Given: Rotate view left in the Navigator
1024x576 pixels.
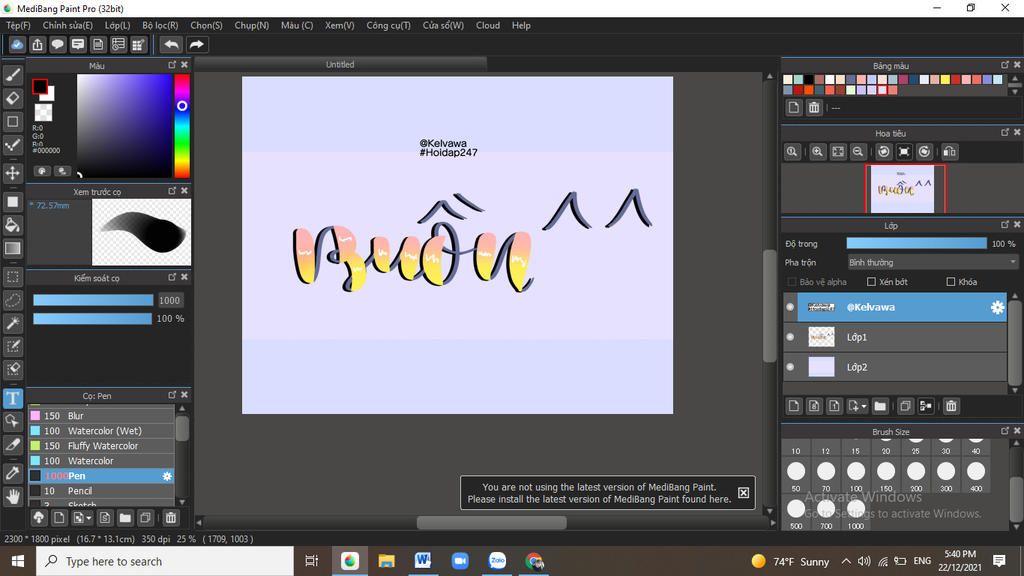Looking at the screenshot, I should point(884,152).
